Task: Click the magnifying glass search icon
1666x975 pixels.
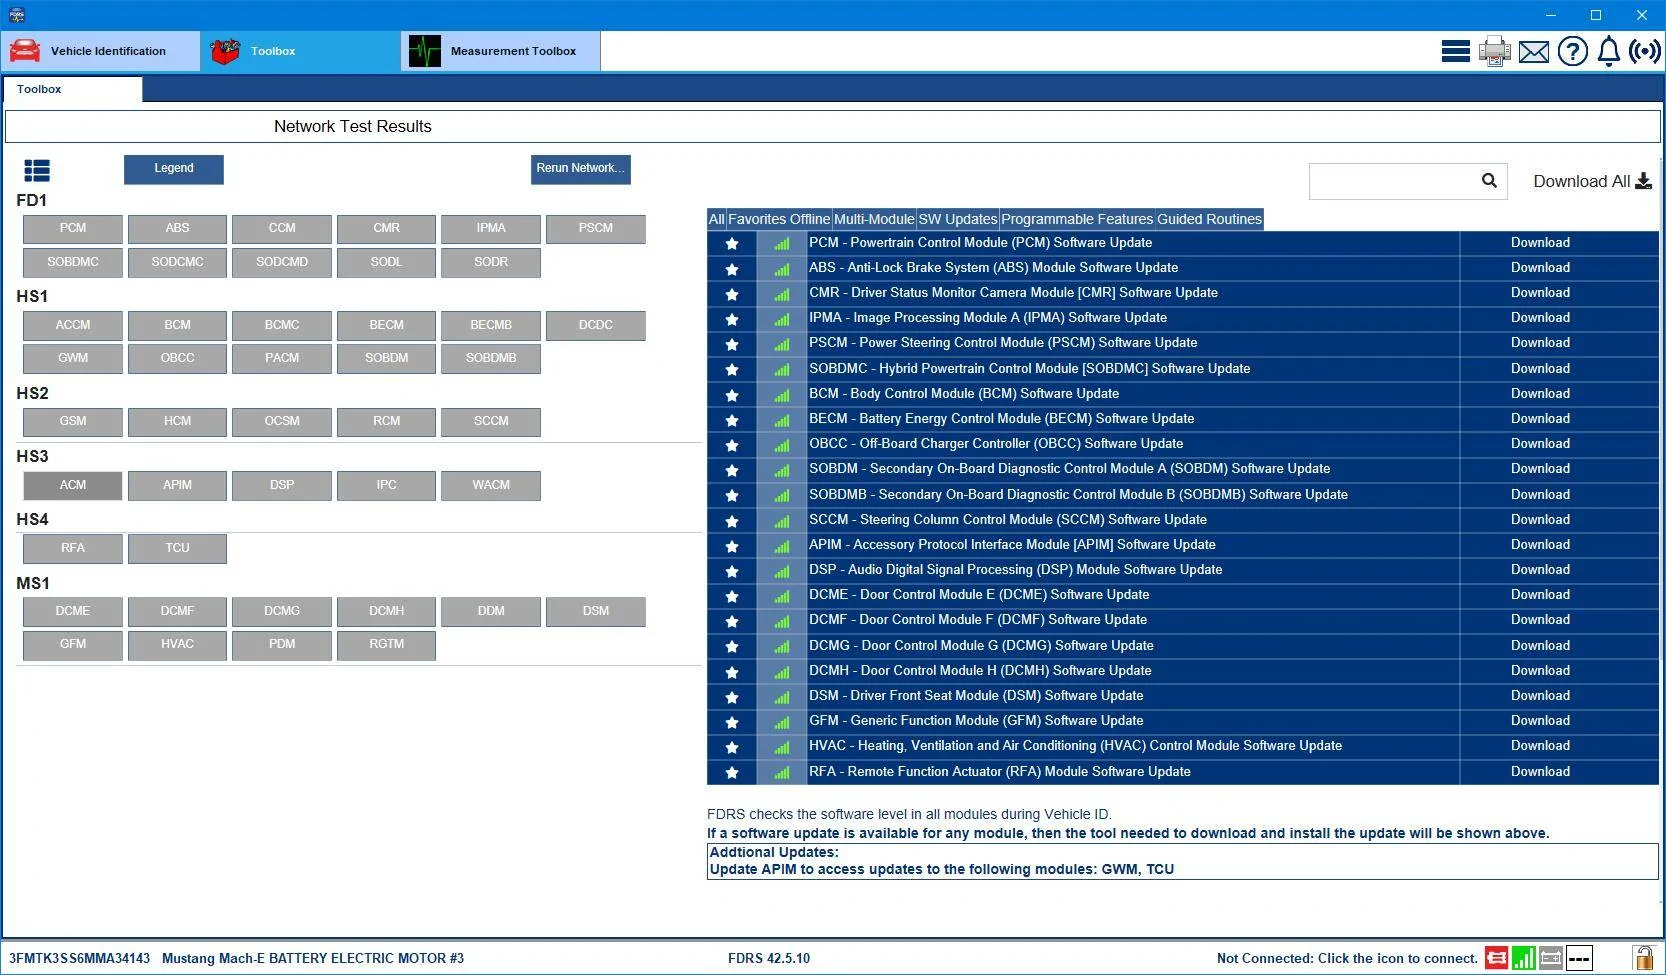Action: click(1489, 180)
